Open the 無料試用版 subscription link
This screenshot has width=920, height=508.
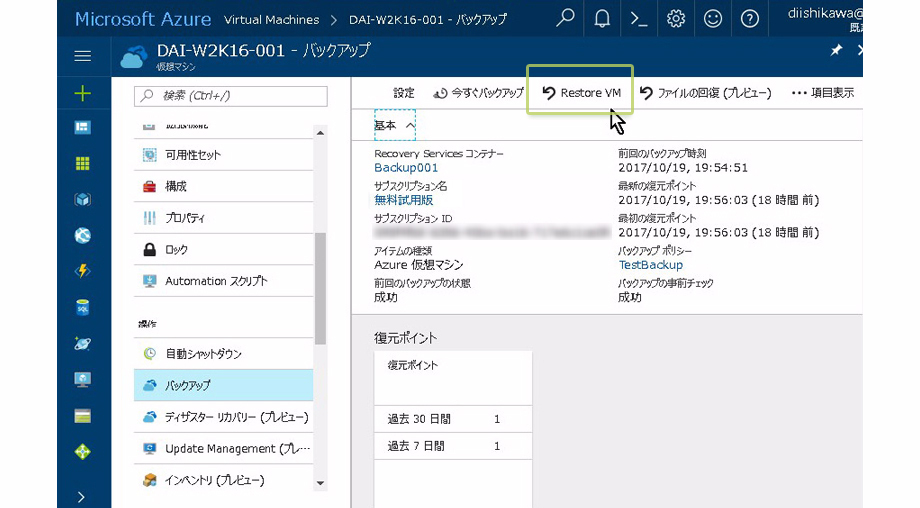point(404,200)
